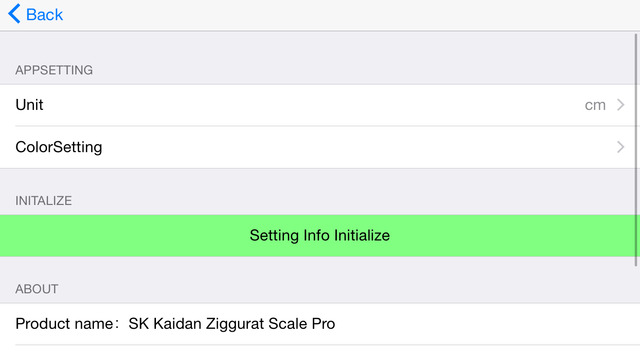Image resolution: width=640 pixels, height=360 pixels.
Task: Click the Setting Info Initialize text
Action: click(320, 236)
